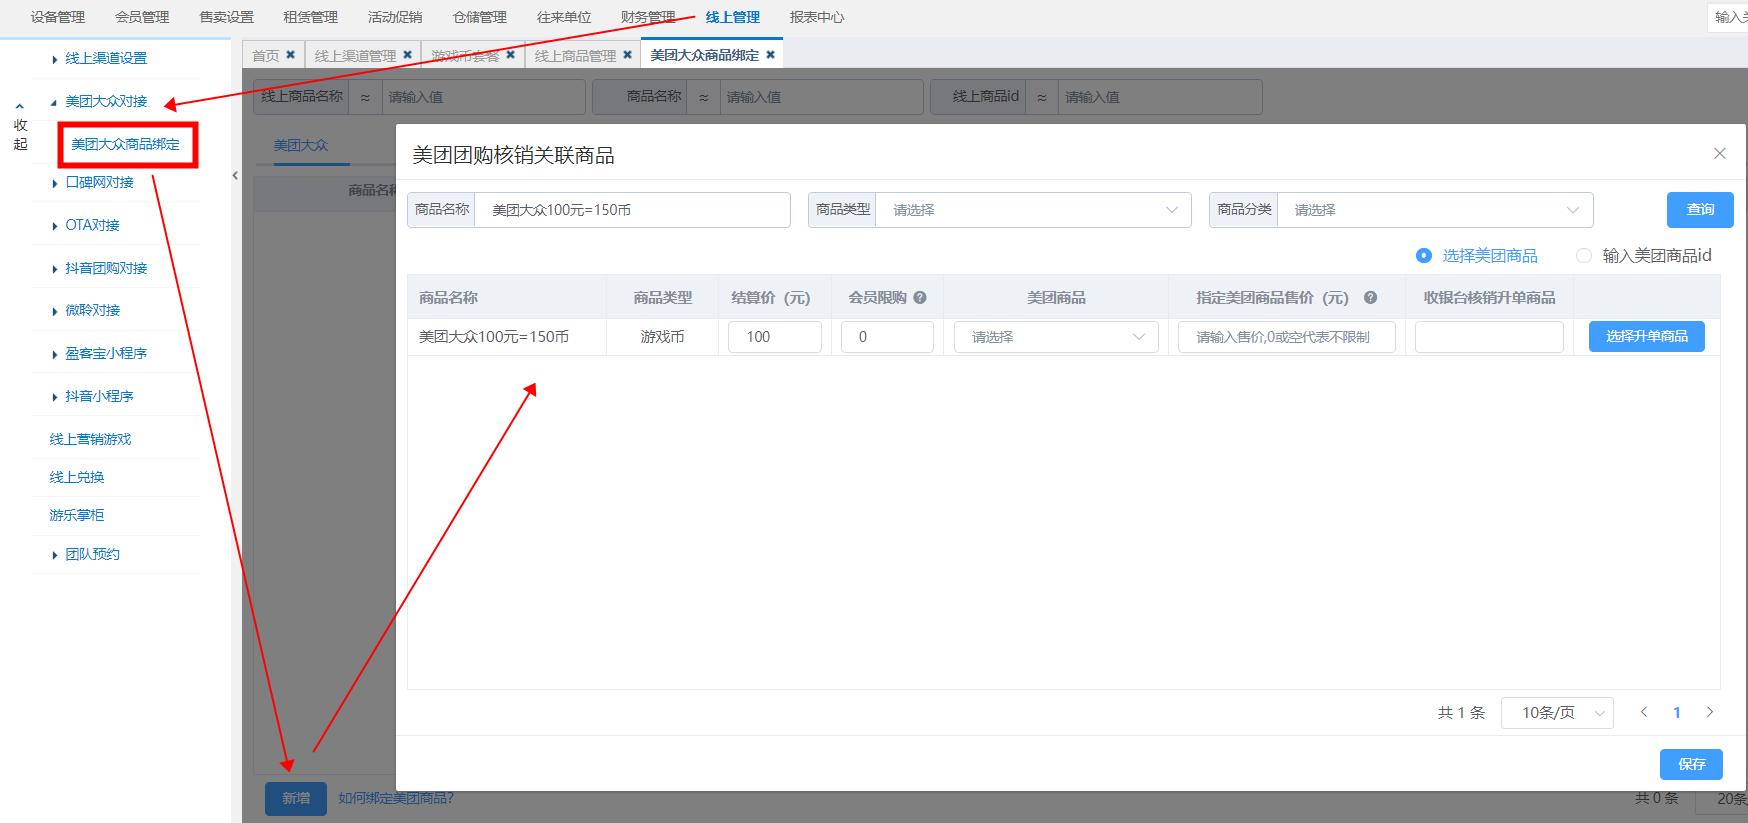Expand the 微聆对接 tree node
1748x823 pixels.
pos(54,311)
